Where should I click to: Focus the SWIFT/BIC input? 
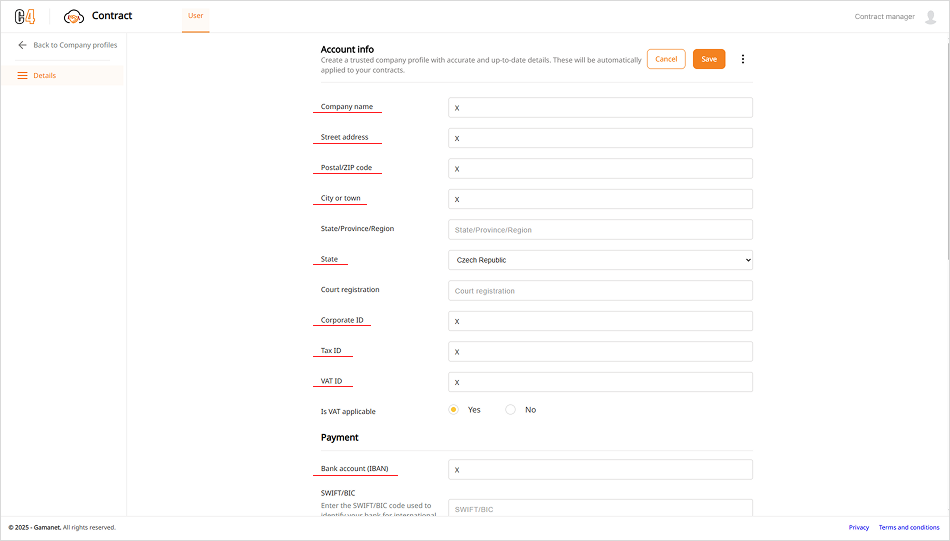(600, 508)
